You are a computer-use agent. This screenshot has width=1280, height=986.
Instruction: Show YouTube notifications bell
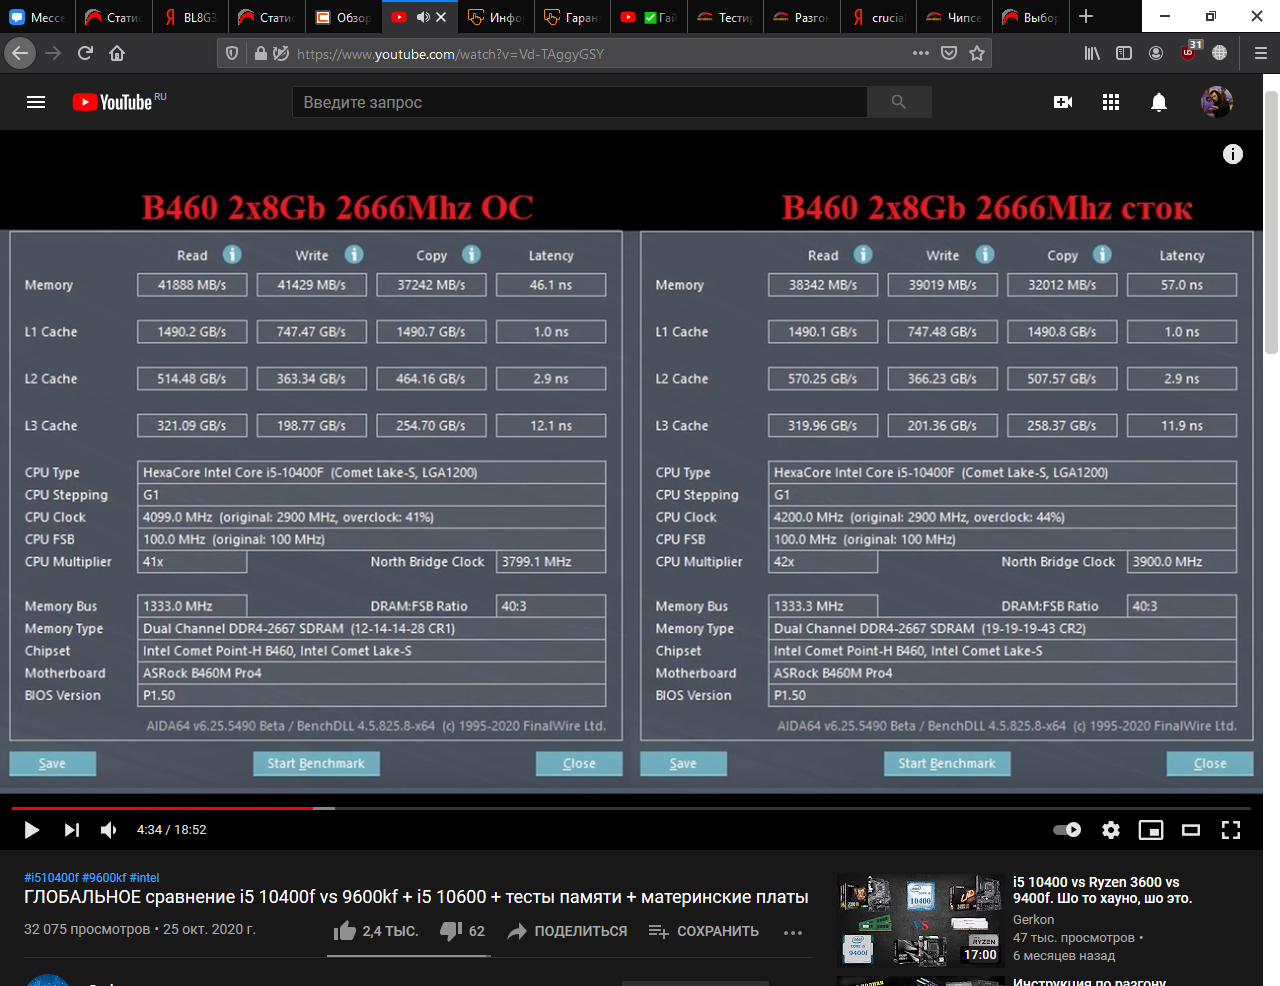[1159, 102]
